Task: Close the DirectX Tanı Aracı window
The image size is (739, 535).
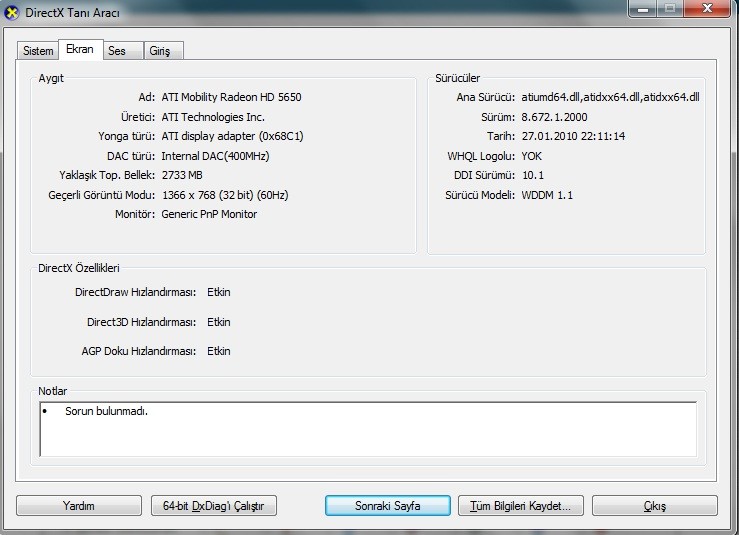Action: point(707,8)
